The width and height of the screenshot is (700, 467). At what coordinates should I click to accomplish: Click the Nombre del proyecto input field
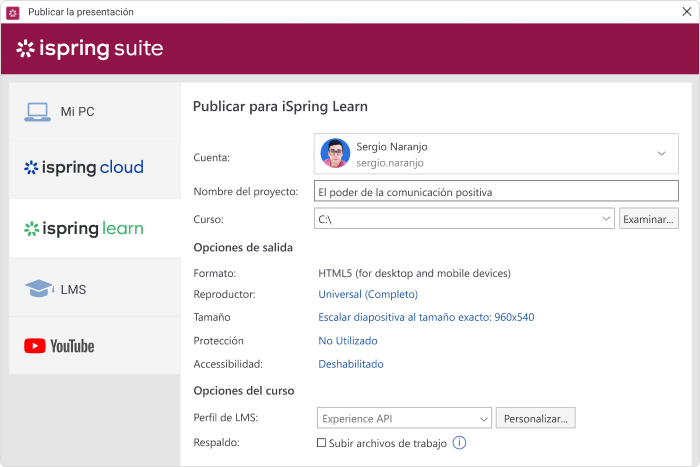[496, 191]
